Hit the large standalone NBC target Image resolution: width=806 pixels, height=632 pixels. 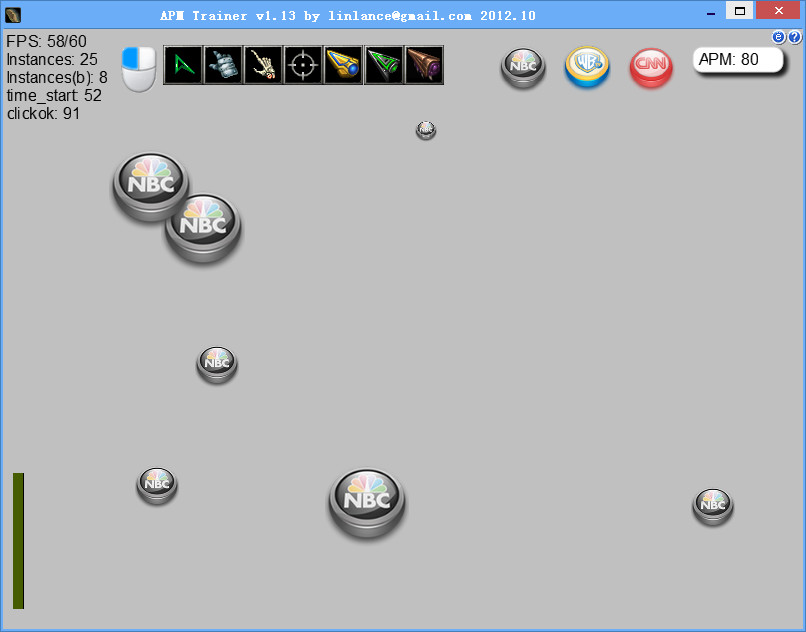click(x=367, y=503)
